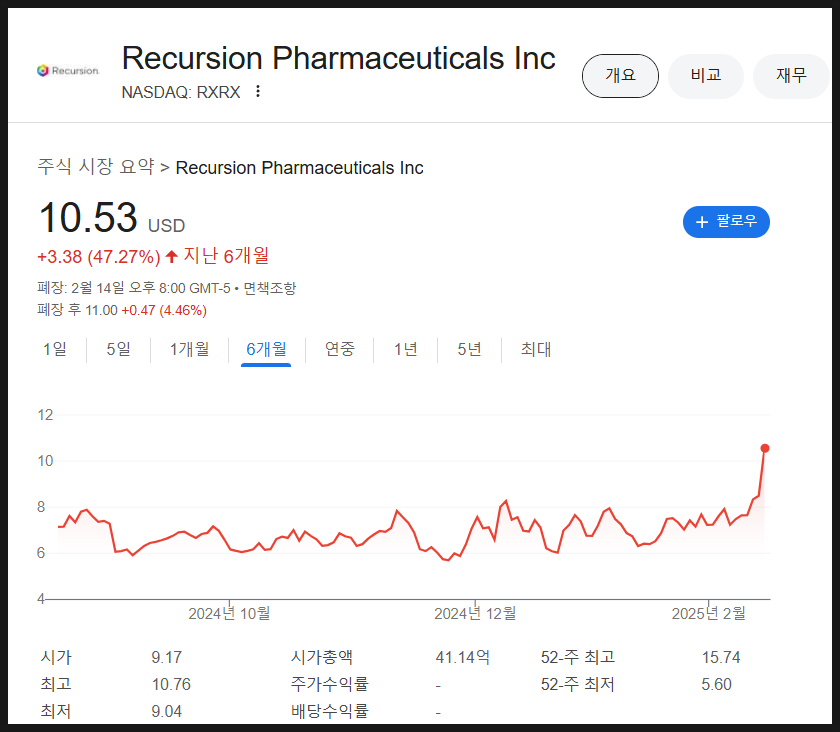The image size is (840, 732).
Task: Open the 재무 tab
Action: tap(791, 76)
